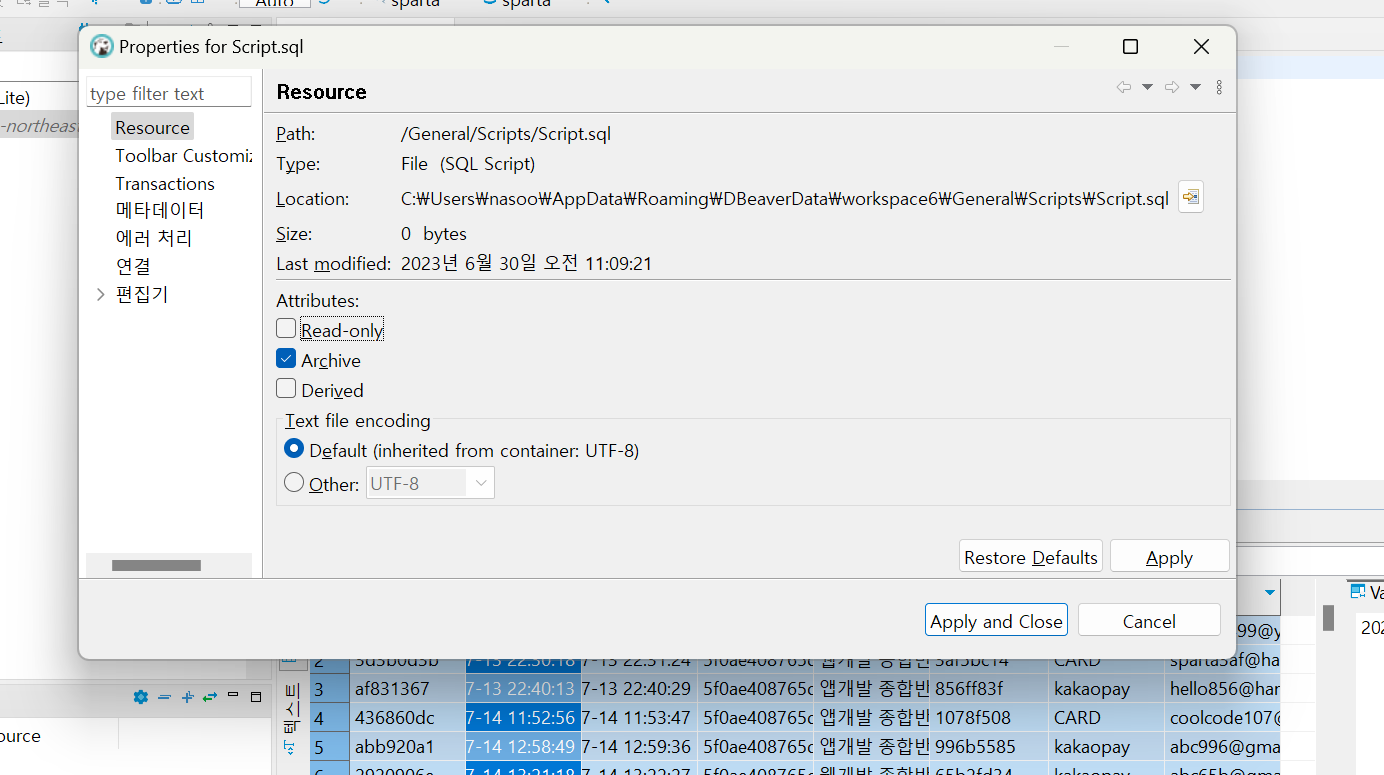This screenshot has width=1384, height=775.
Task: Click the timestamp cell 7-14 11:52:56
Action: pos(523,718)
